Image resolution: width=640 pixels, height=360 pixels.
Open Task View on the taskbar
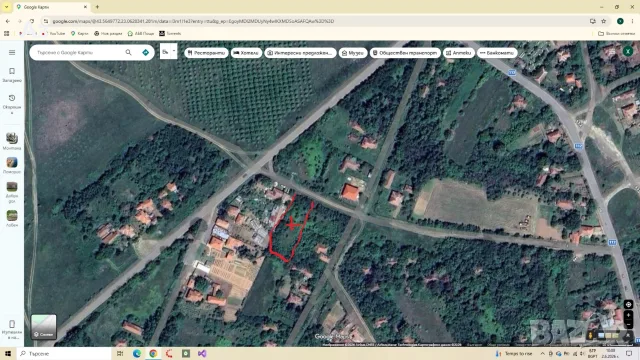(x=120, y=353)
